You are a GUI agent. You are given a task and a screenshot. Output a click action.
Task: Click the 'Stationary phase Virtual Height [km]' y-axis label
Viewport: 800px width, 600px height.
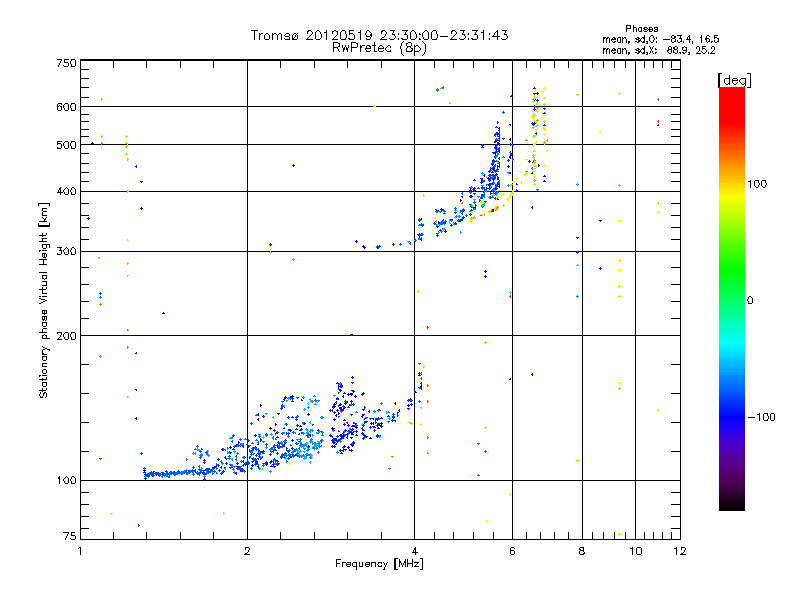43,300
